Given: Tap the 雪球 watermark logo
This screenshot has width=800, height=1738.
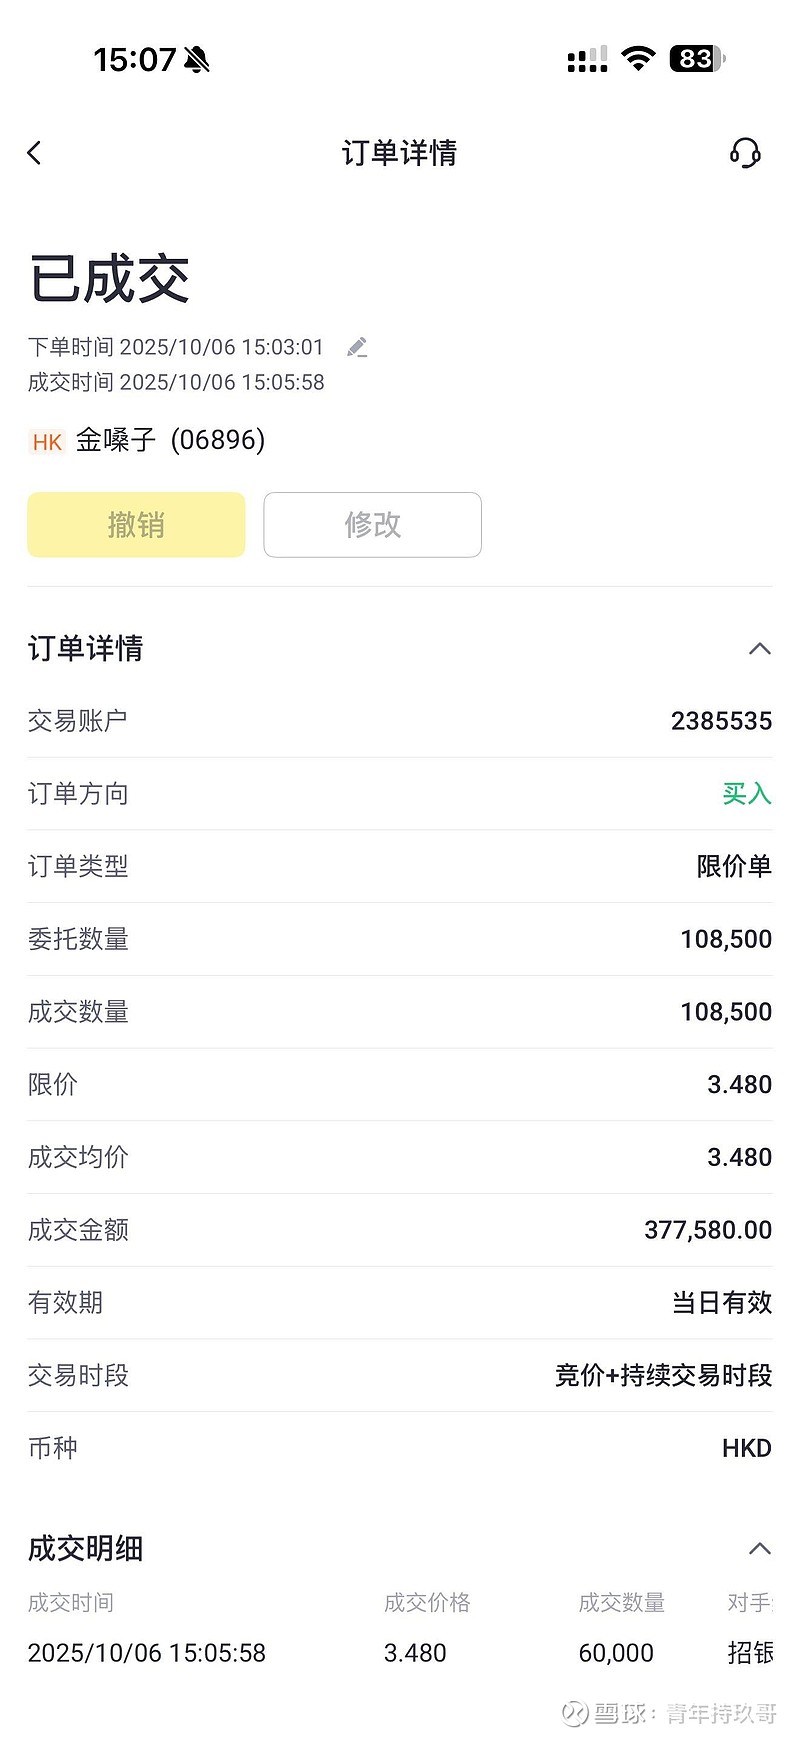Looking at the screenshot, I should pos(576,1714).
